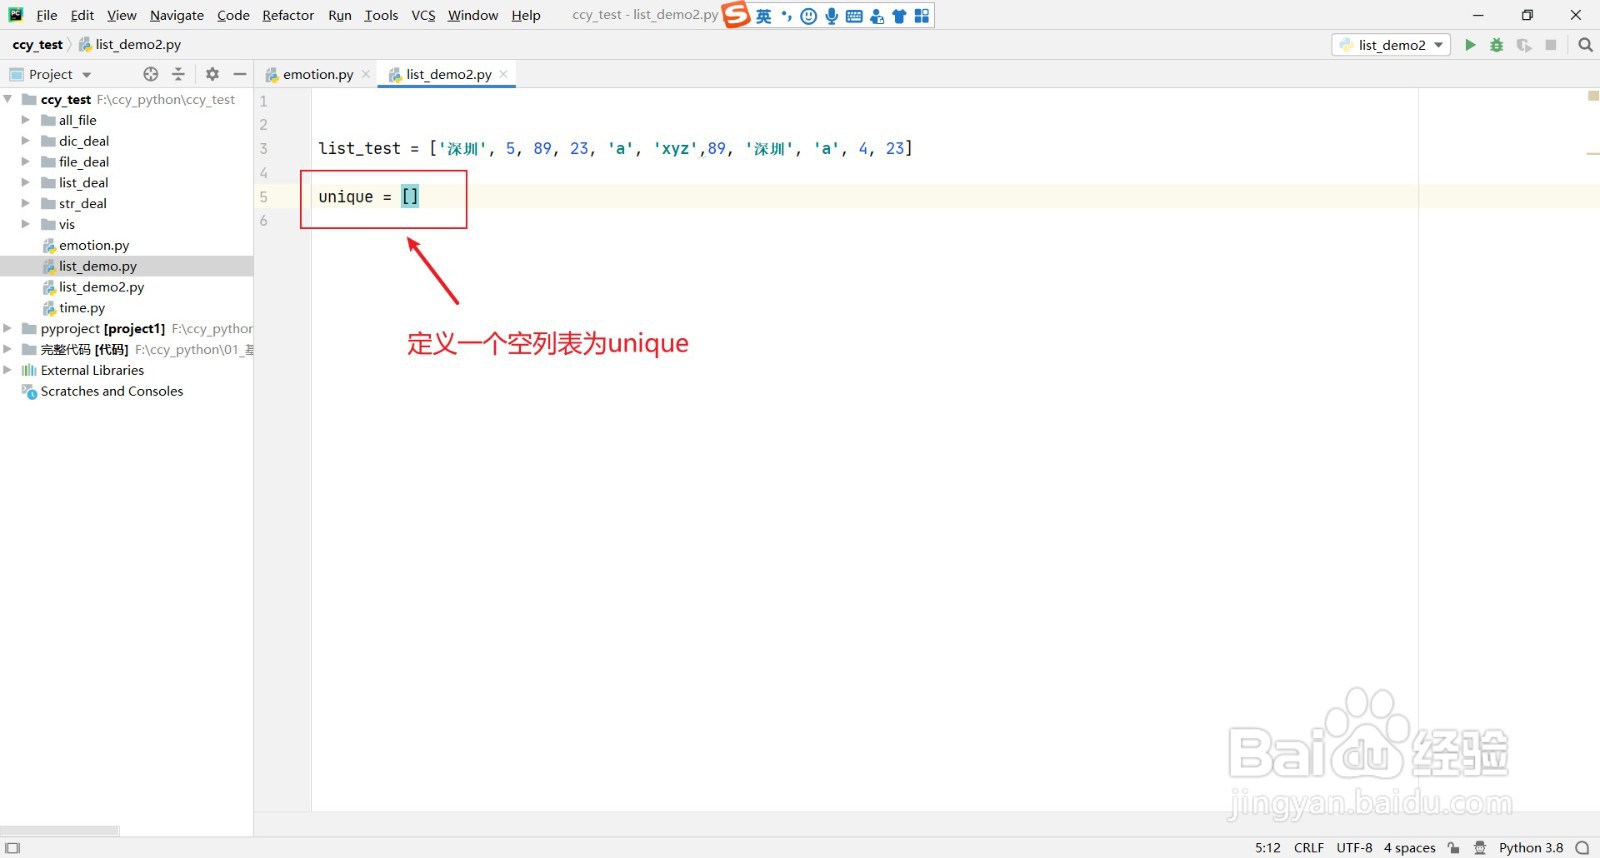Open Search Everywhere magnifier icon
Viewport: 1600px width, 858px height.
(1585, 45)
